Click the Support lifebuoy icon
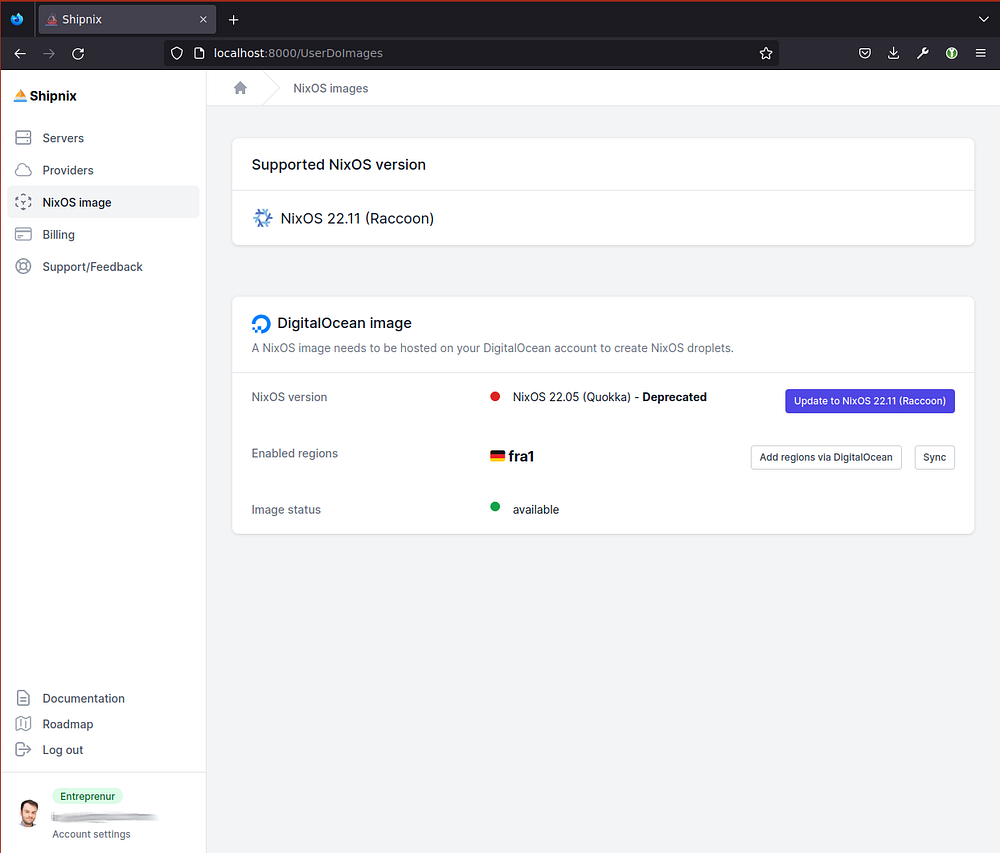 coord(23,266)
